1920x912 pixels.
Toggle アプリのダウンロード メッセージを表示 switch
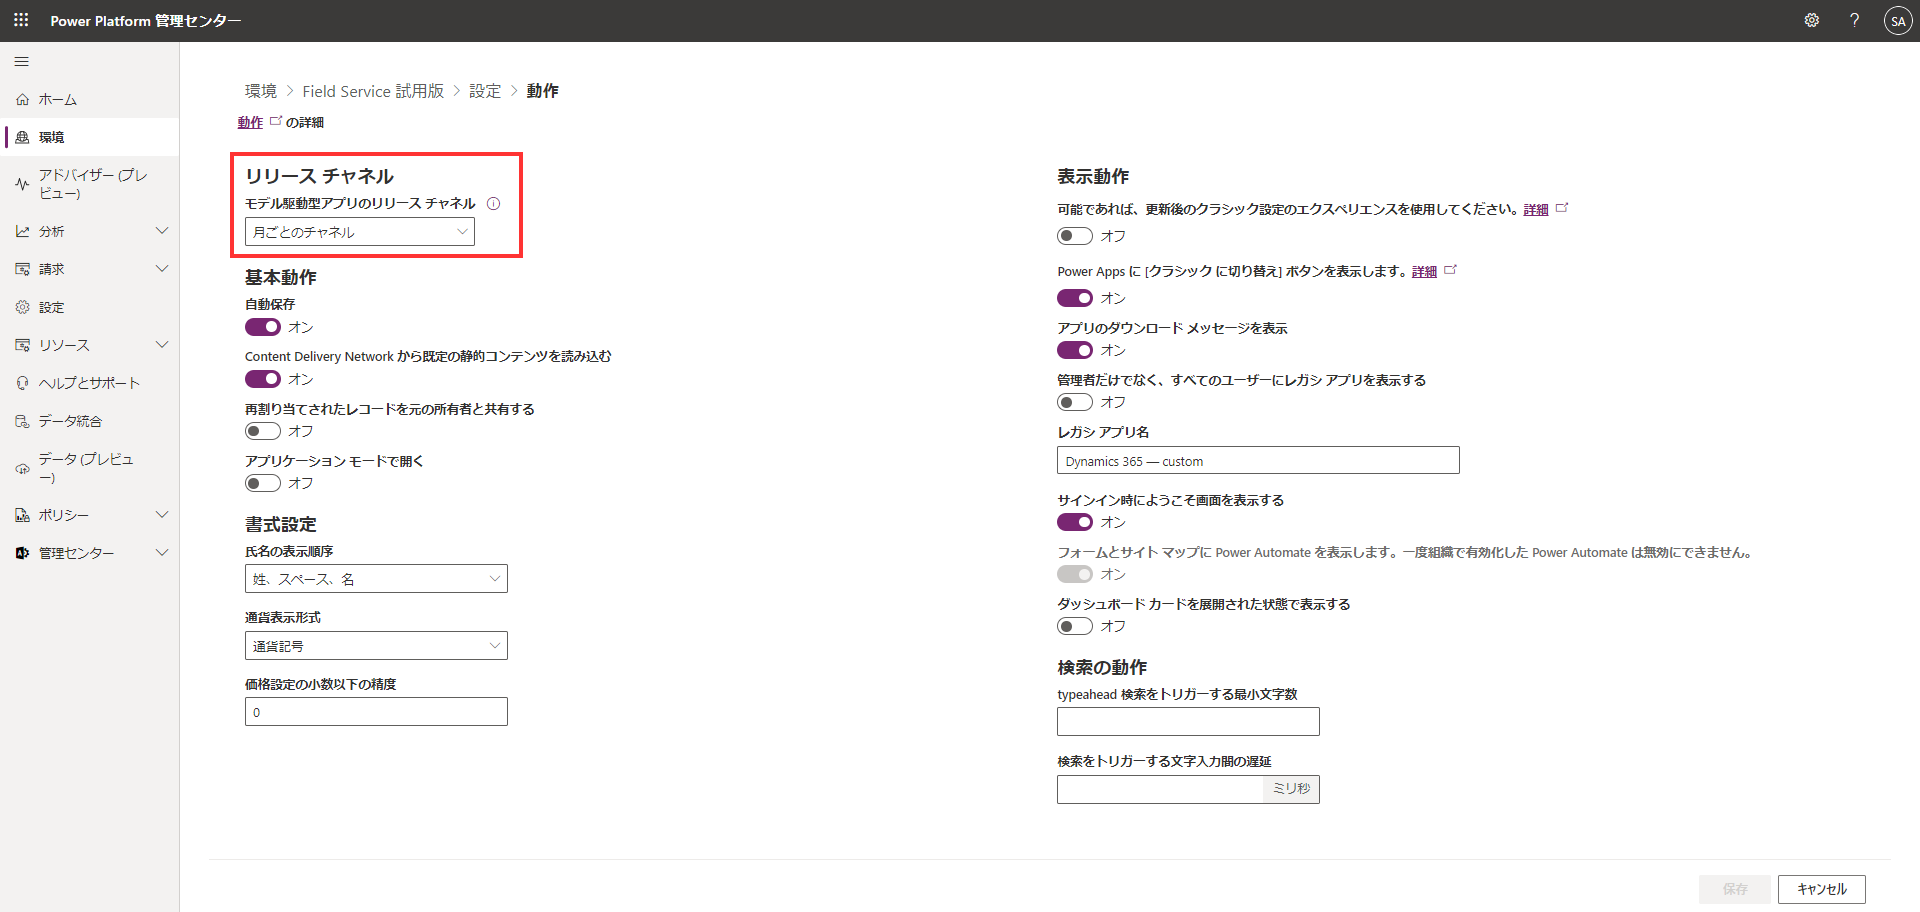[x=1075, y=350]
